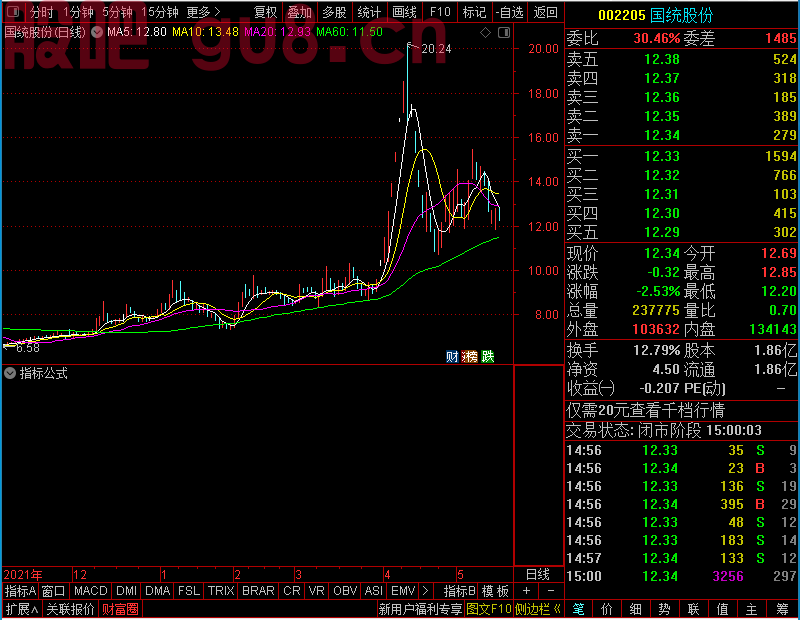Remove from watchlist via -自选

(510, 12)
